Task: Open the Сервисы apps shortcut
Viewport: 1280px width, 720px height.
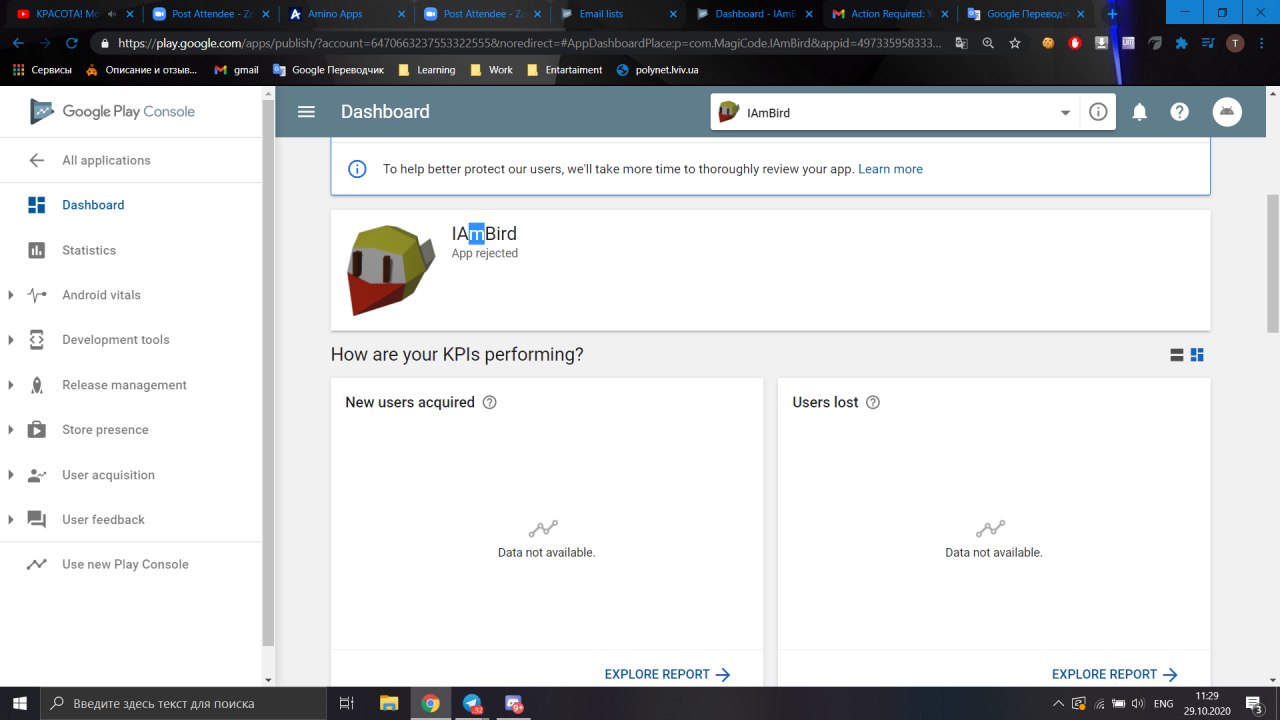Action: coord(42,70)
